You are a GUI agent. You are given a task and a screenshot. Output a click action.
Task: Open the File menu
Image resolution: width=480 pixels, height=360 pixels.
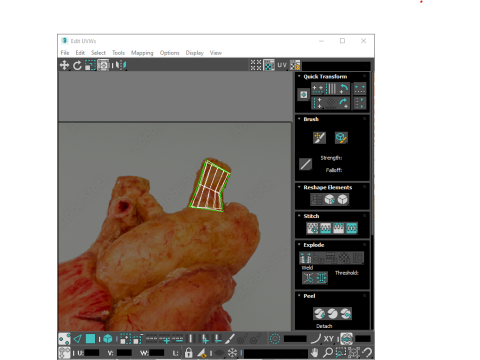click(65, 53)
